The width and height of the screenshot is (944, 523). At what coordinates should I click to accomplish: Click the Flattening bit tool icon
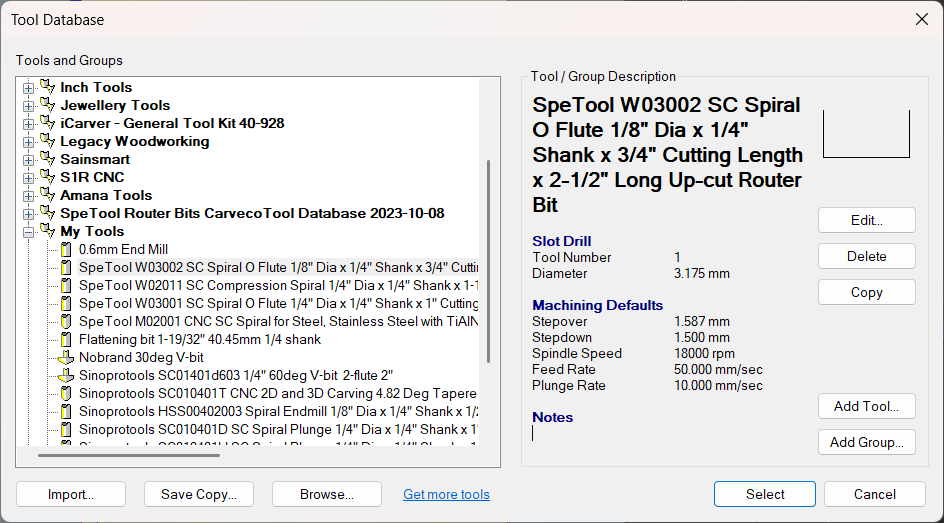point(67,340)
